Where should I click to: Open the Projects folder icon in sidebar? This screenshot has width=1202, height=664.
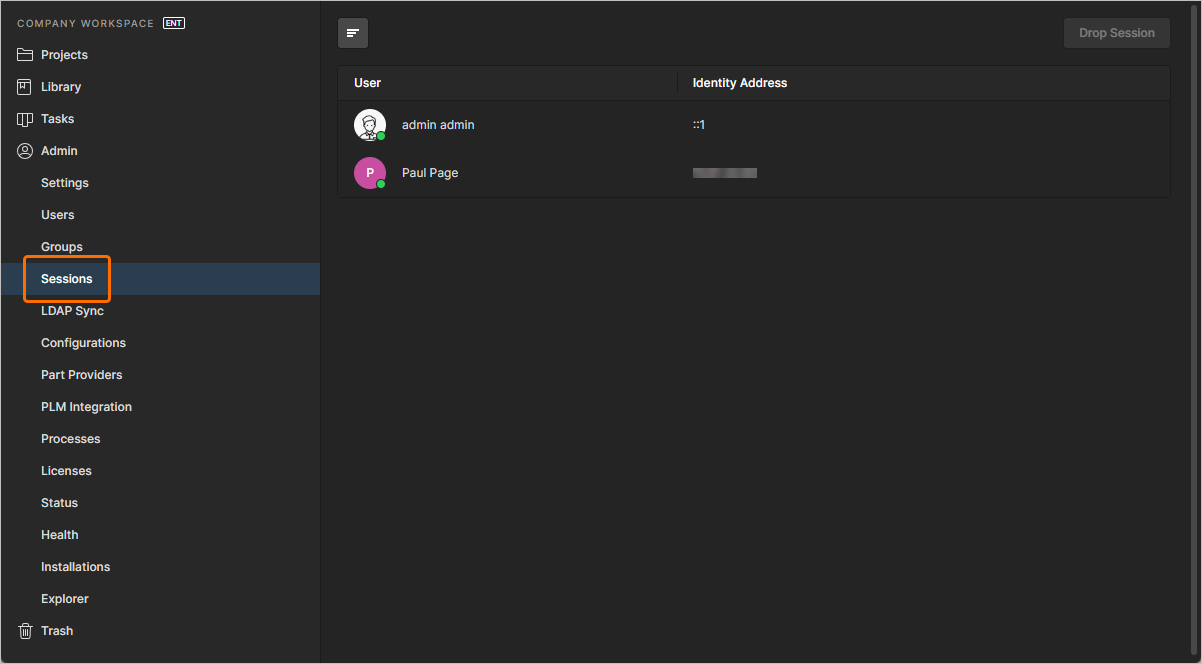pyautogui.click(x=25, y=54)
